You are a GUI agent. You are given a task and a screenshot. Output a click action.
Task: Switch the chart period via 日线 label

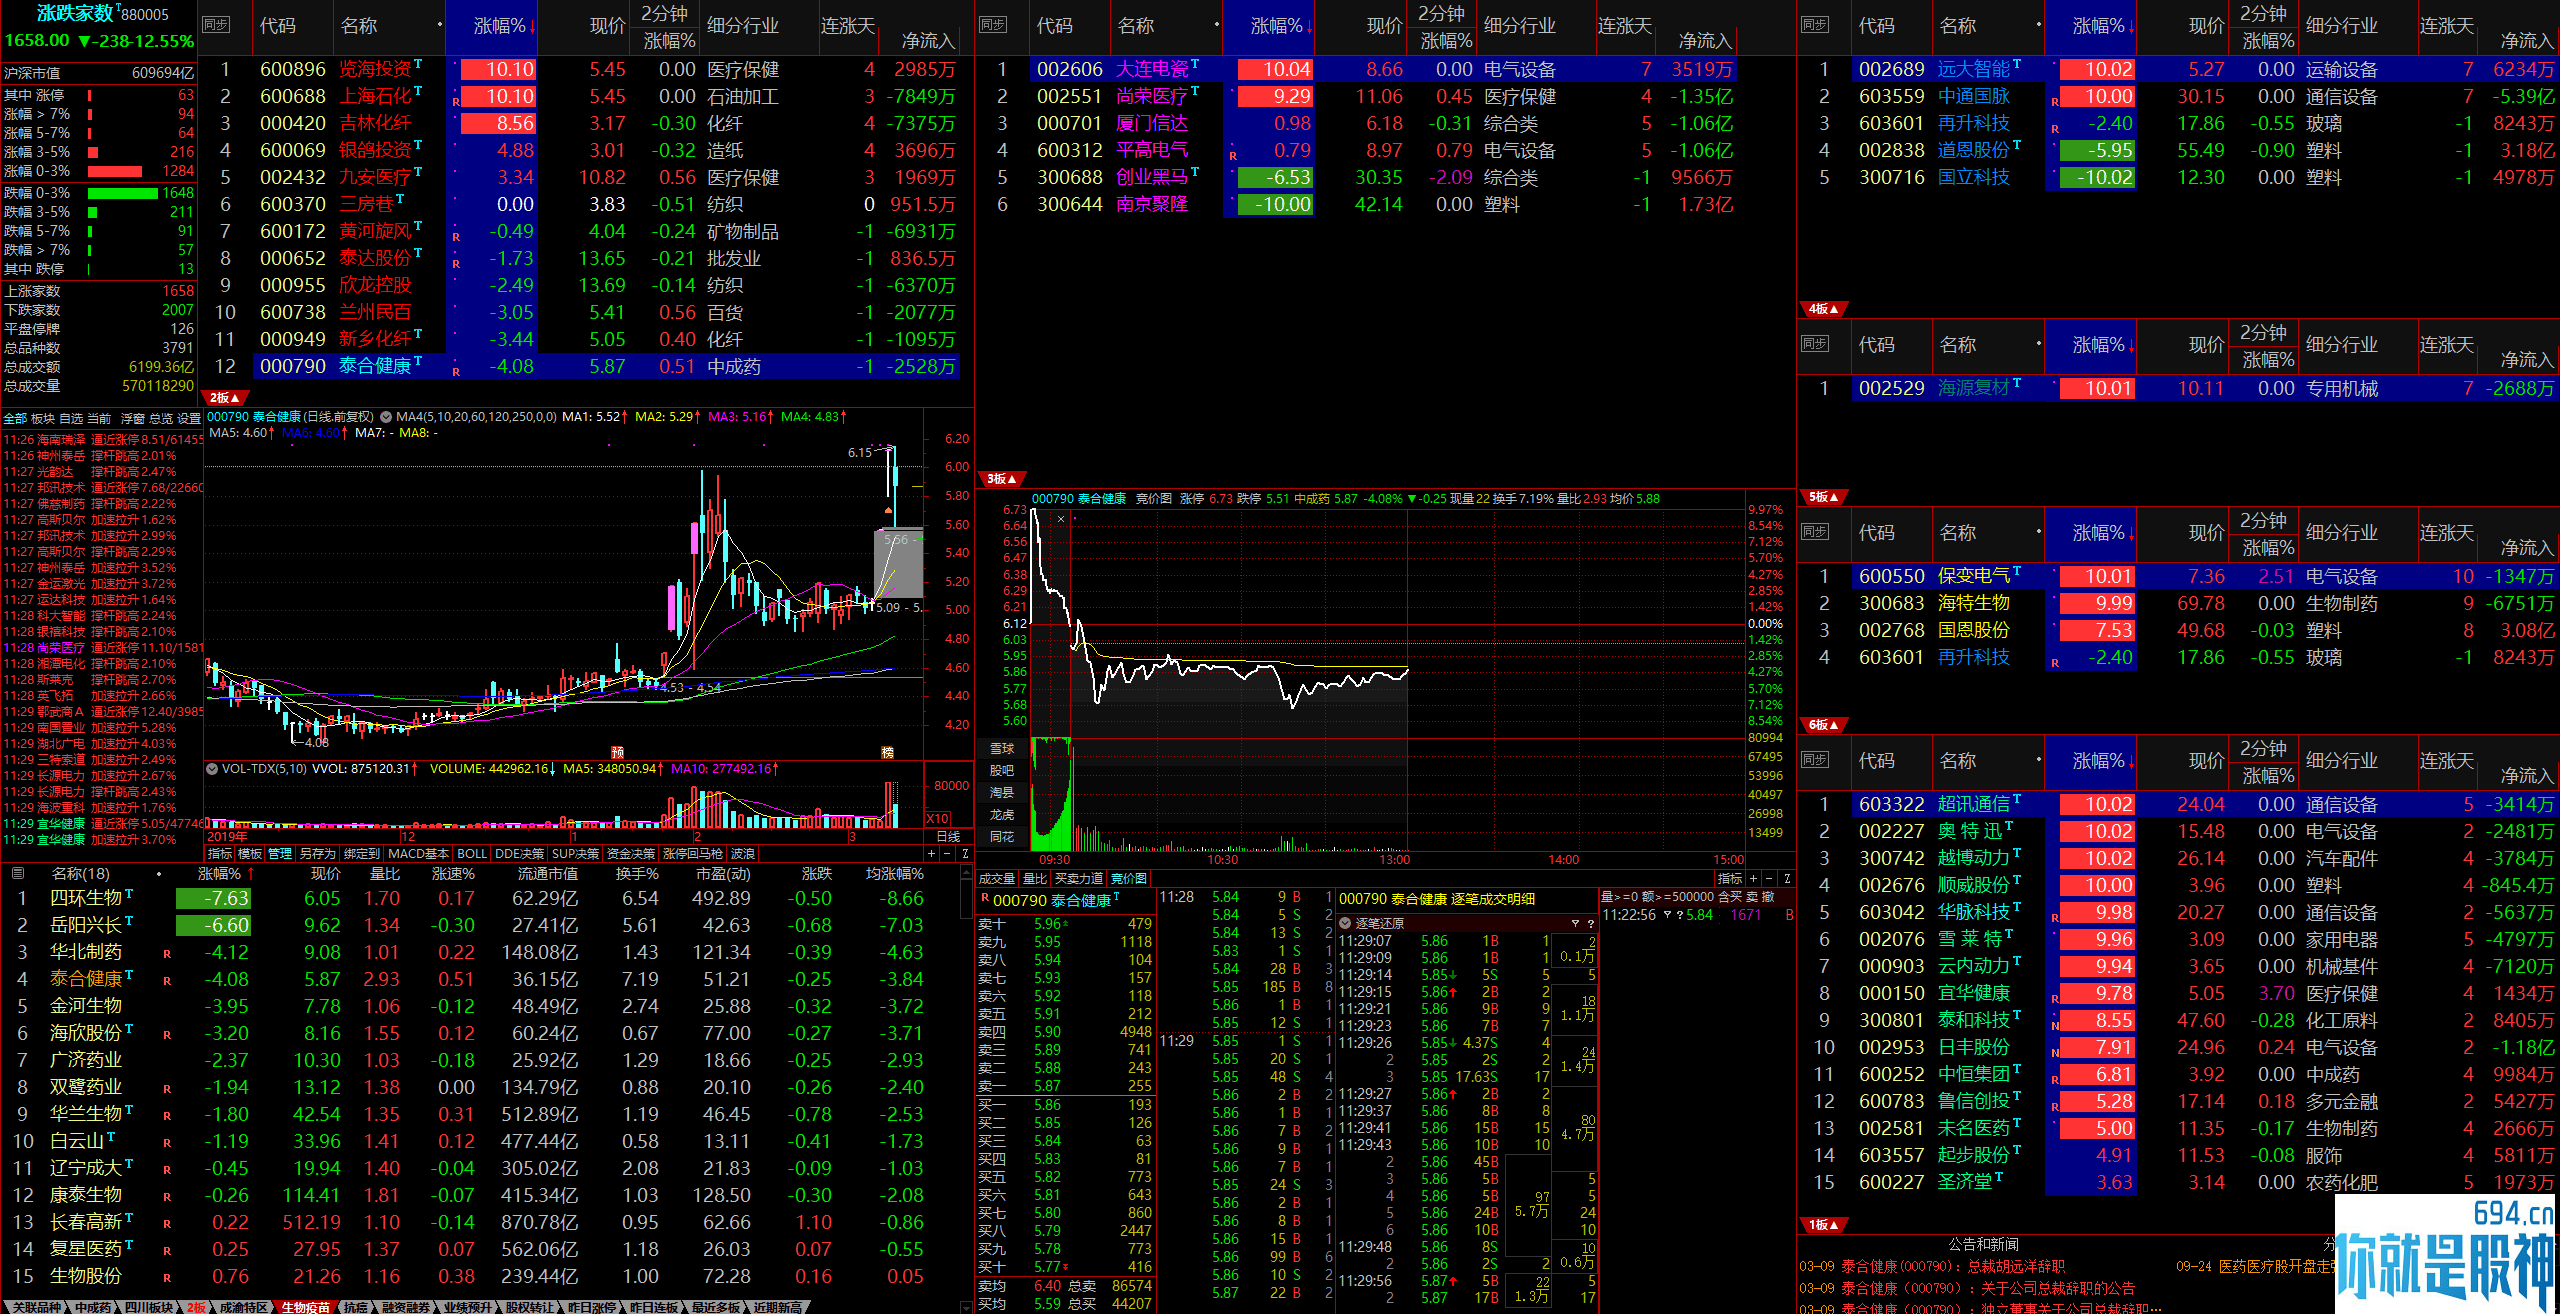click(948, 837)
